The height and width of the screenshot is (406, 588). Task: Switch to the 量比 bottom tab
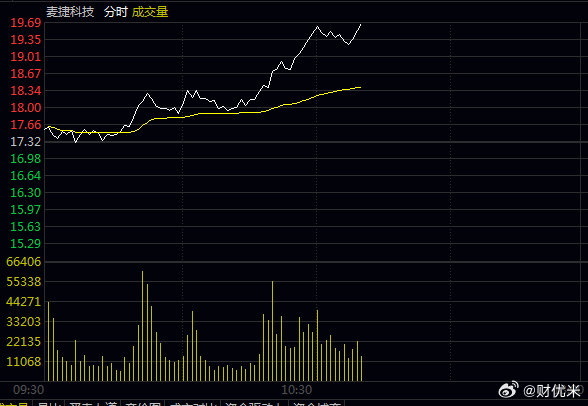point(49,403)
